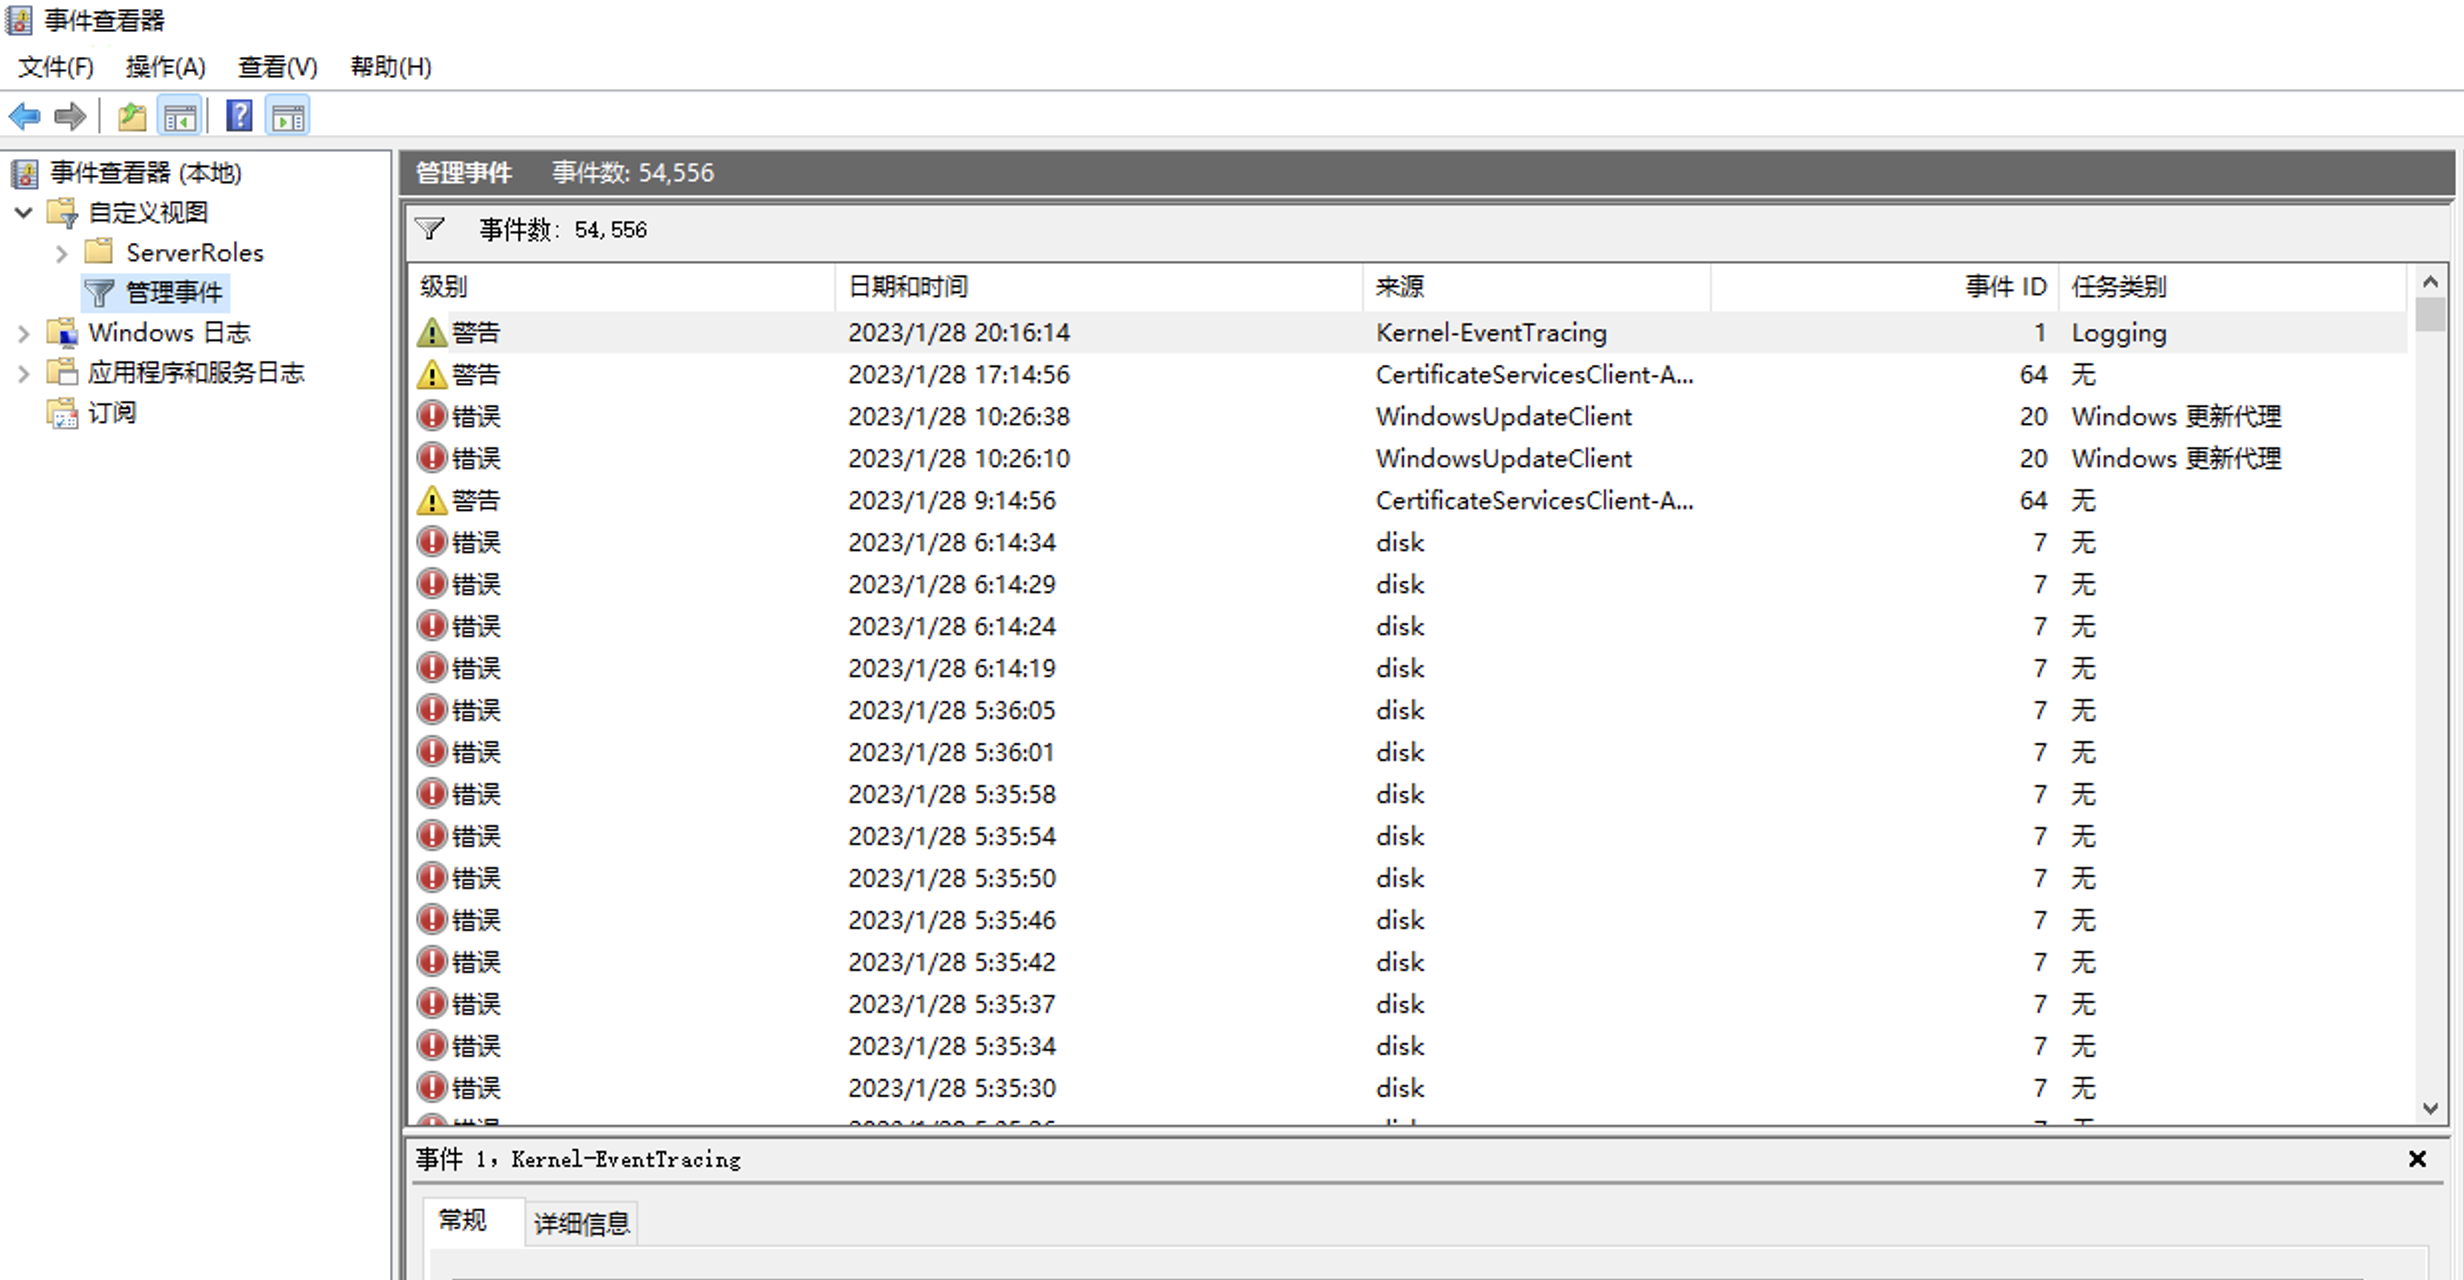
Task: Close the event preview pane
Action: (2417, 1159)
